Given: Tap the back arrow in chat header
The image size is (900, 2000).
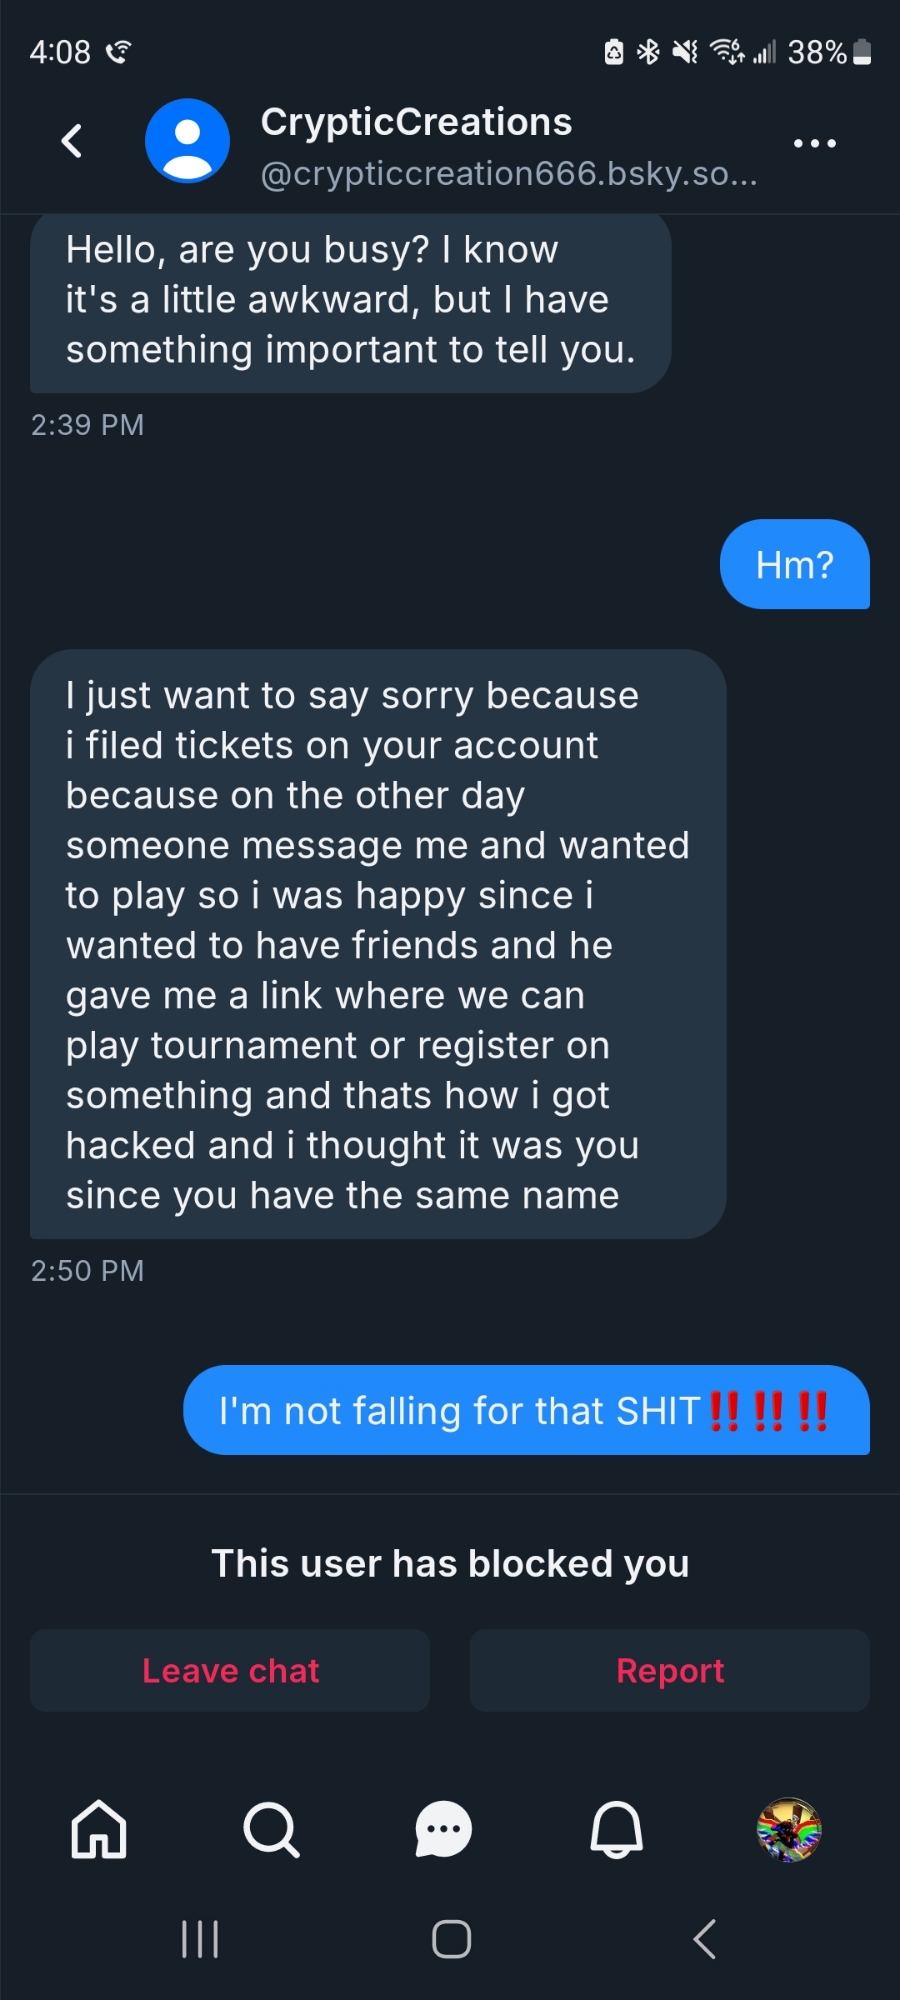Looking at the screenshot, I should coord(72,141).
